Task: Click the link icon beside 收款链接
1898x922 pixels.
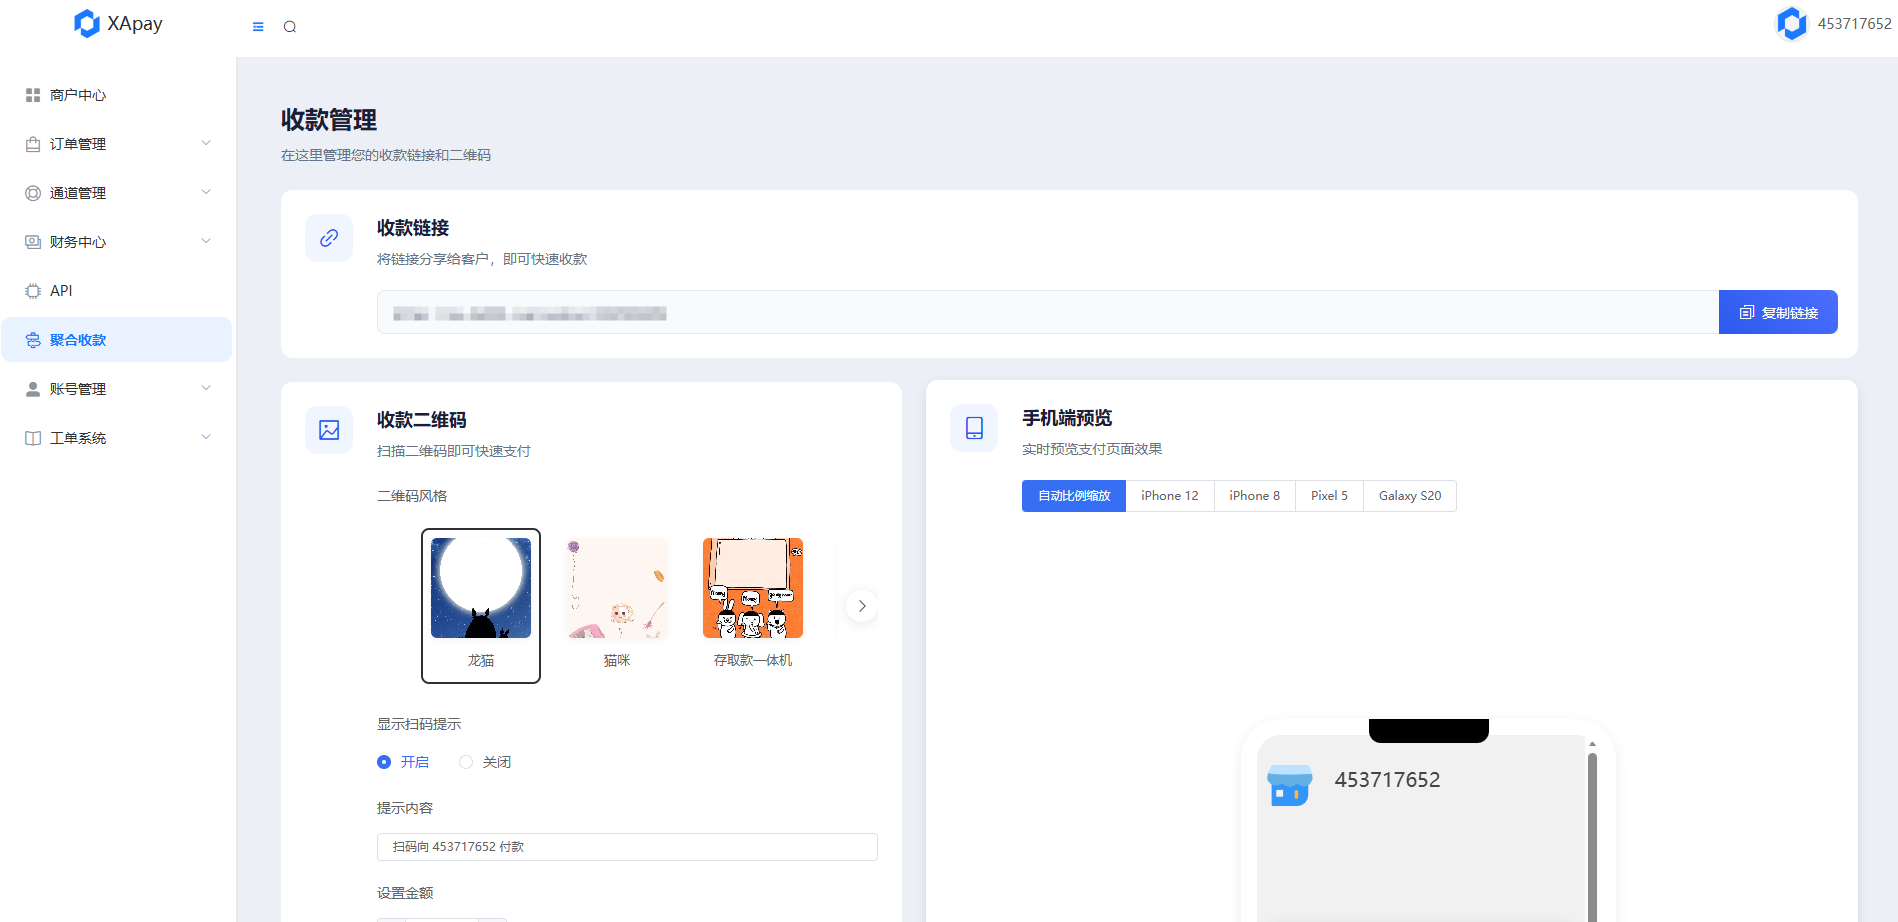Action: (x=329, y=238)
